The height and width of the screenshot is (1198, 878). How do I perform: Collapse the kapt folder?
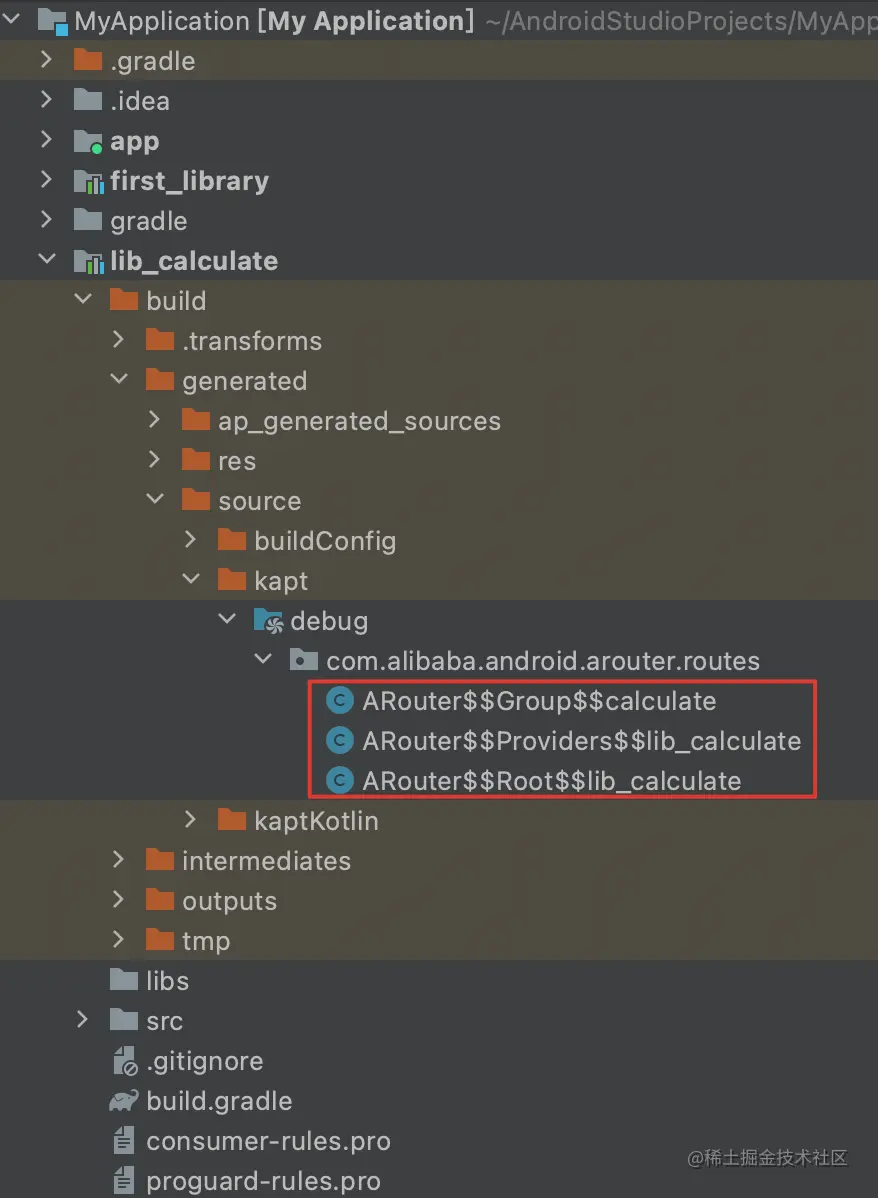click(x=190, y=580)
